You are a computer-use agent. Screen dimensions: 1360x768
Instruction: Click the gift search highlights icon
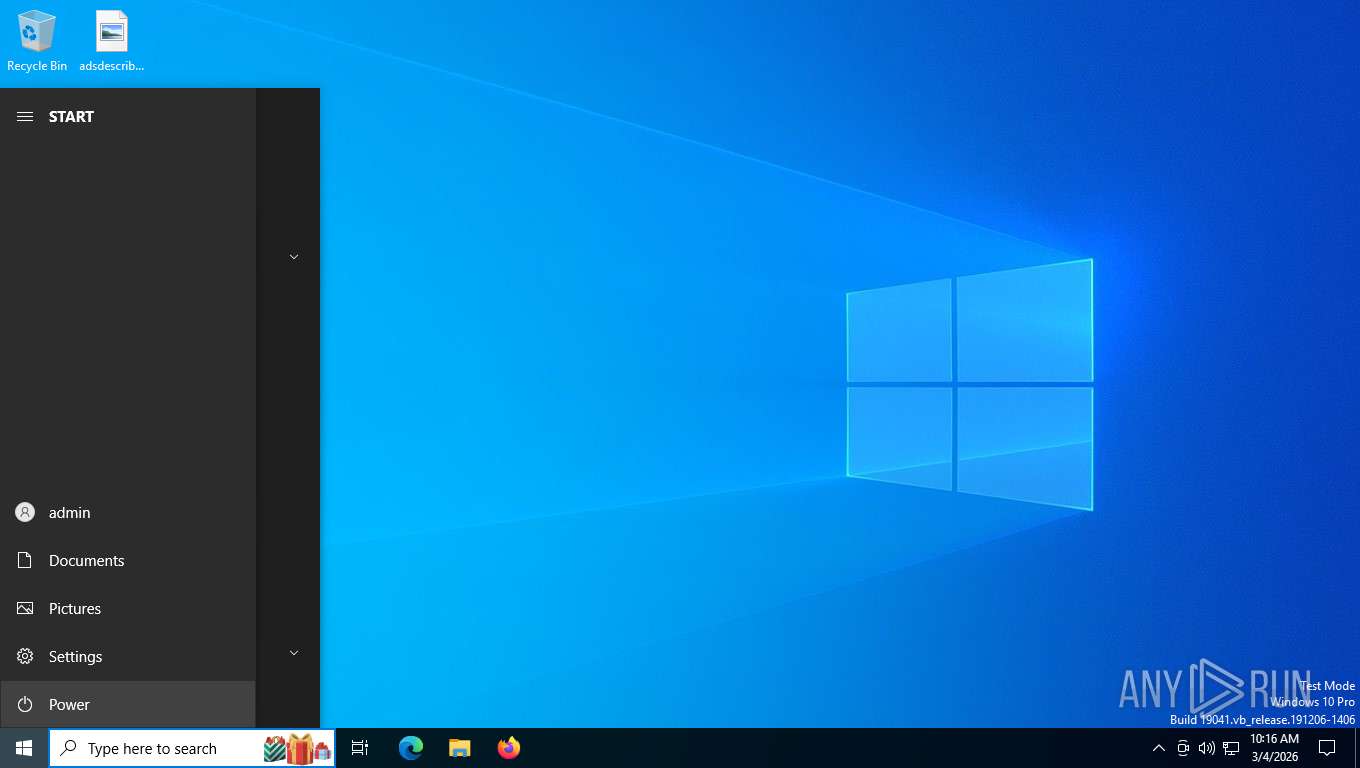pyautogui.click(x=298, y=748)
